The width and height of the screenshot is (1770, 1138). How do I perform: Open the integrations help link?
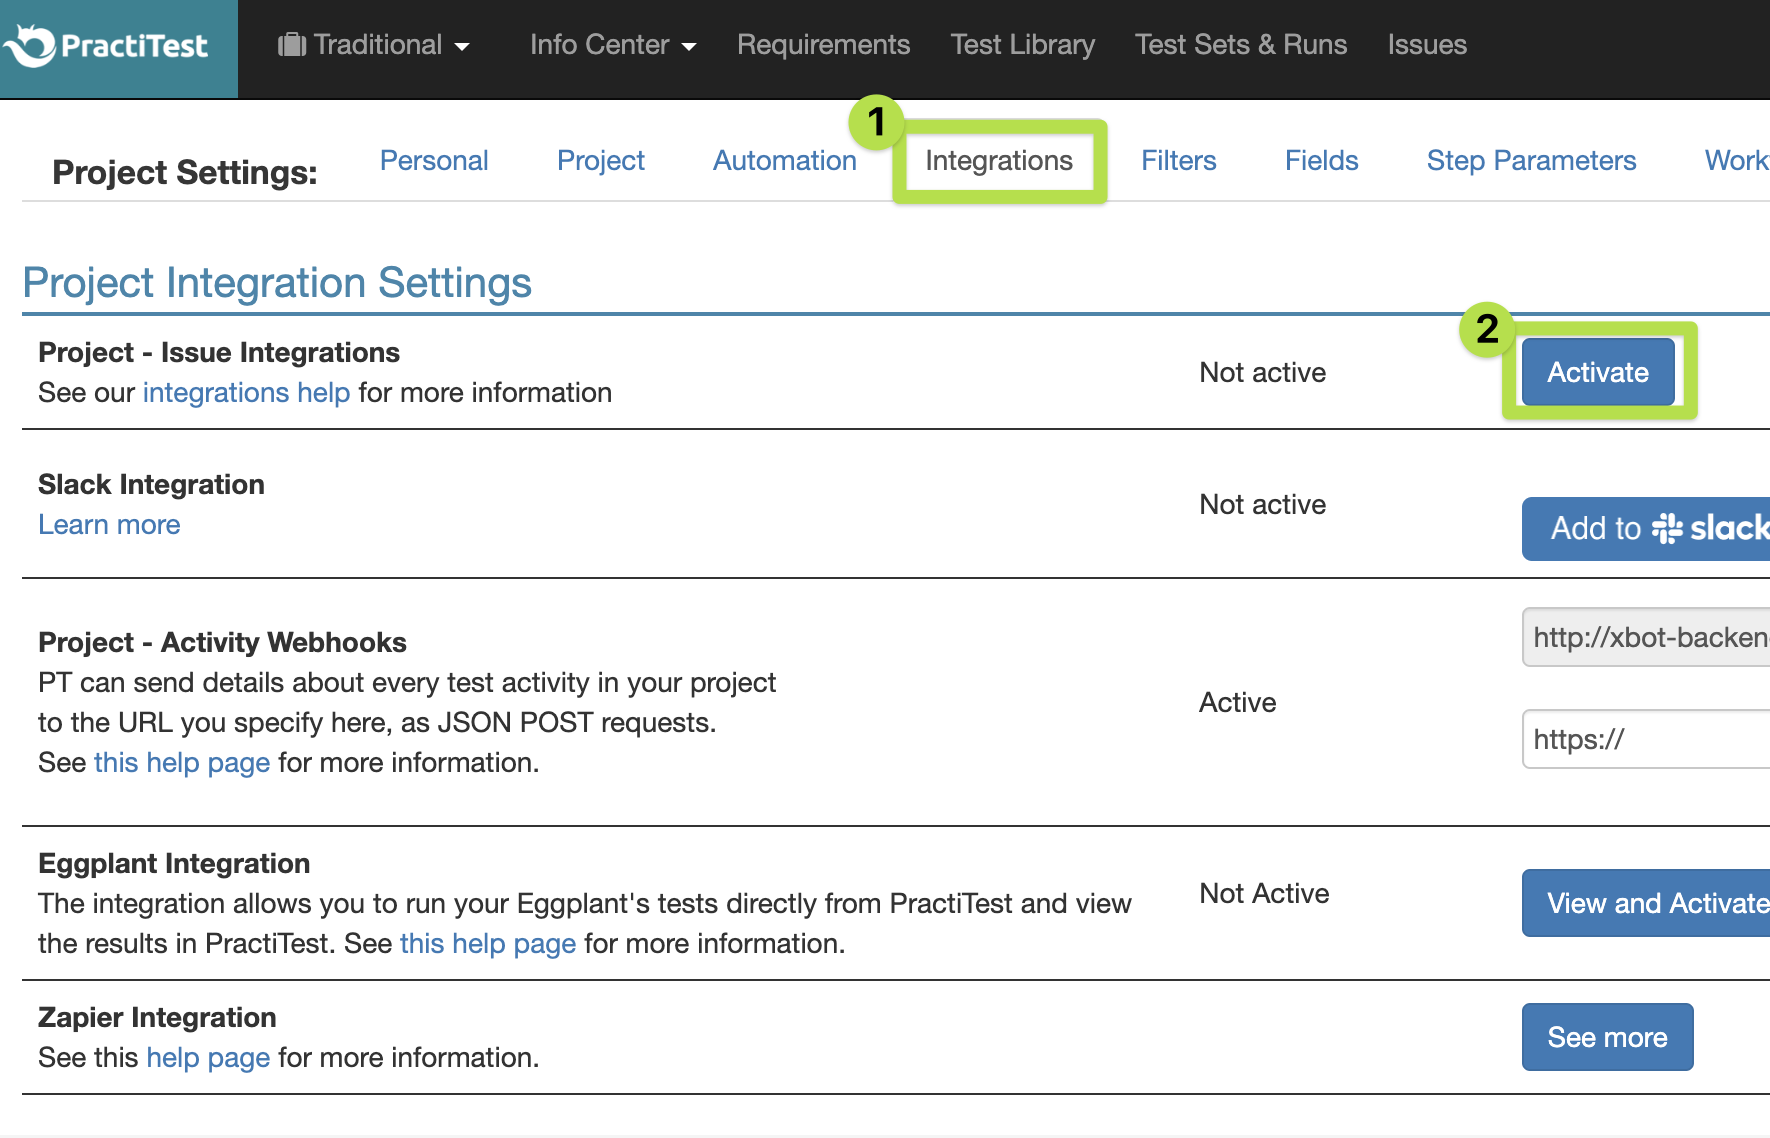coord(246,393)
